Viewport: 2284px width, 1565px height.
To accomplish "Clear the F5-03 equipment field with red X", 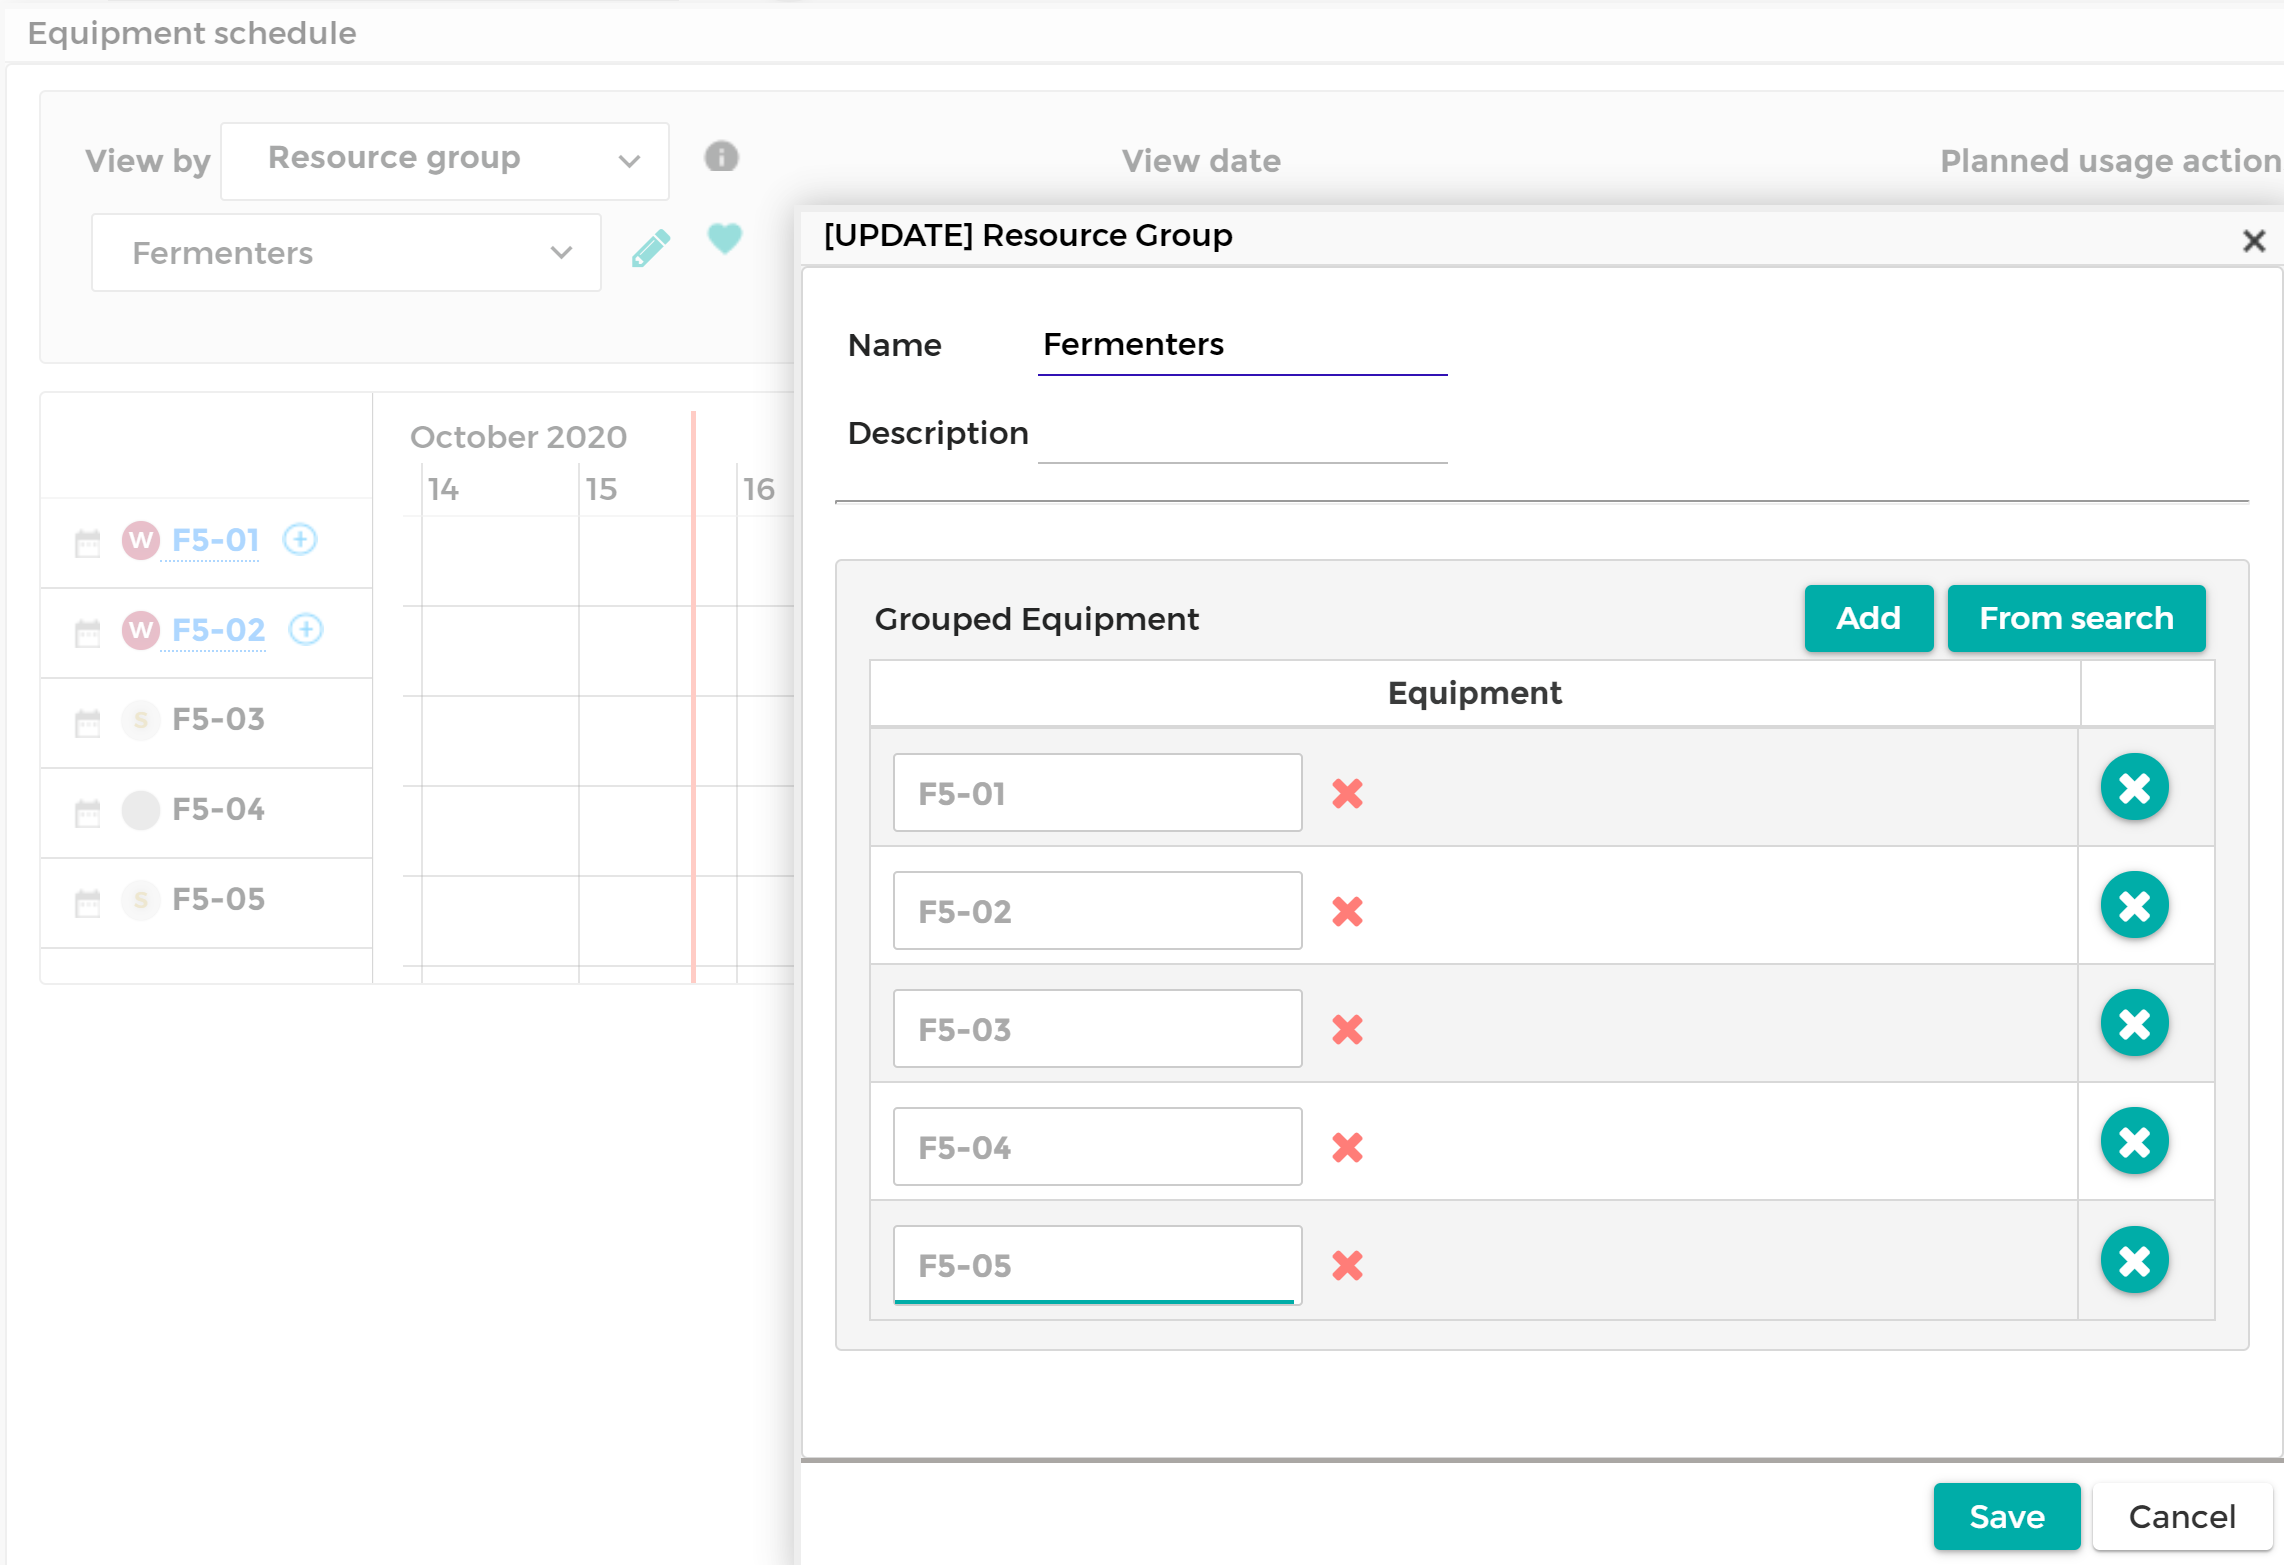I will pyautogui.click(x=1347, y=1029).
